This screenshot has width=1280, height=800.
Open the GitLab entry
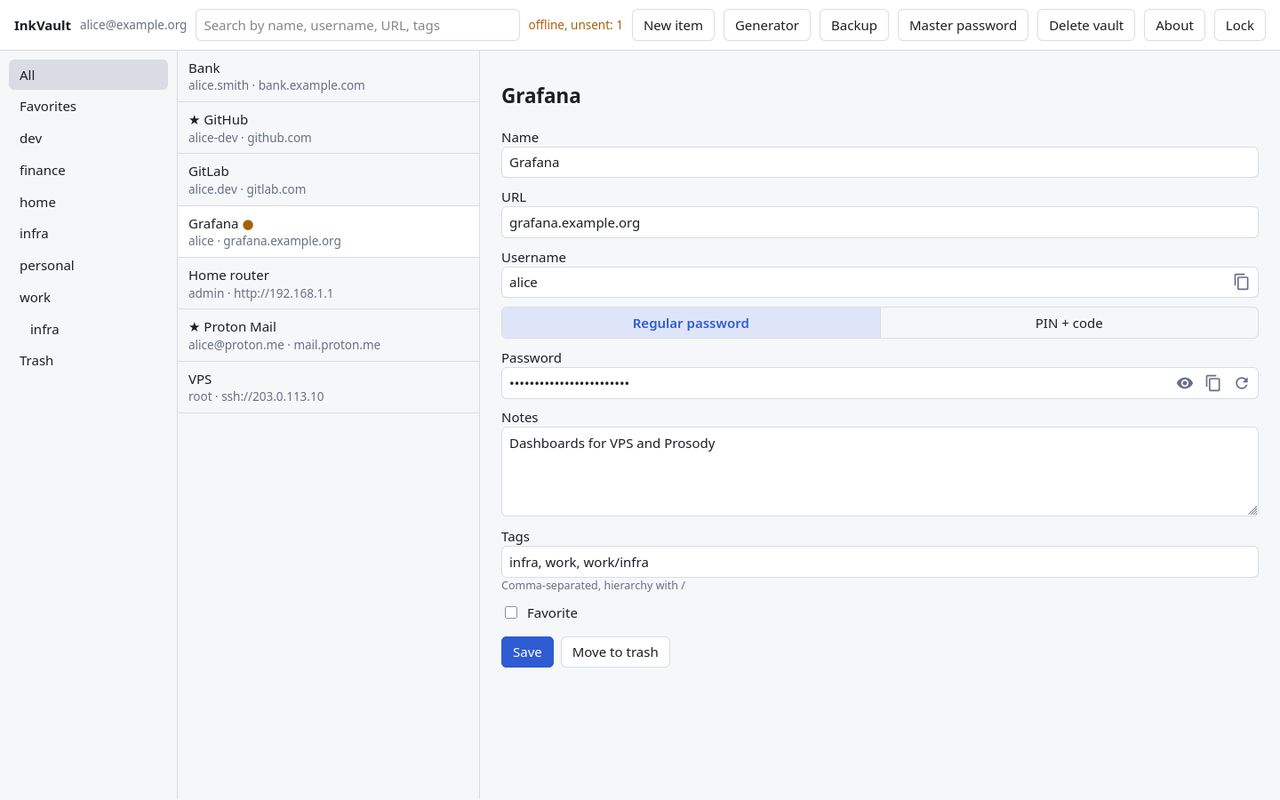click(328, 180)
